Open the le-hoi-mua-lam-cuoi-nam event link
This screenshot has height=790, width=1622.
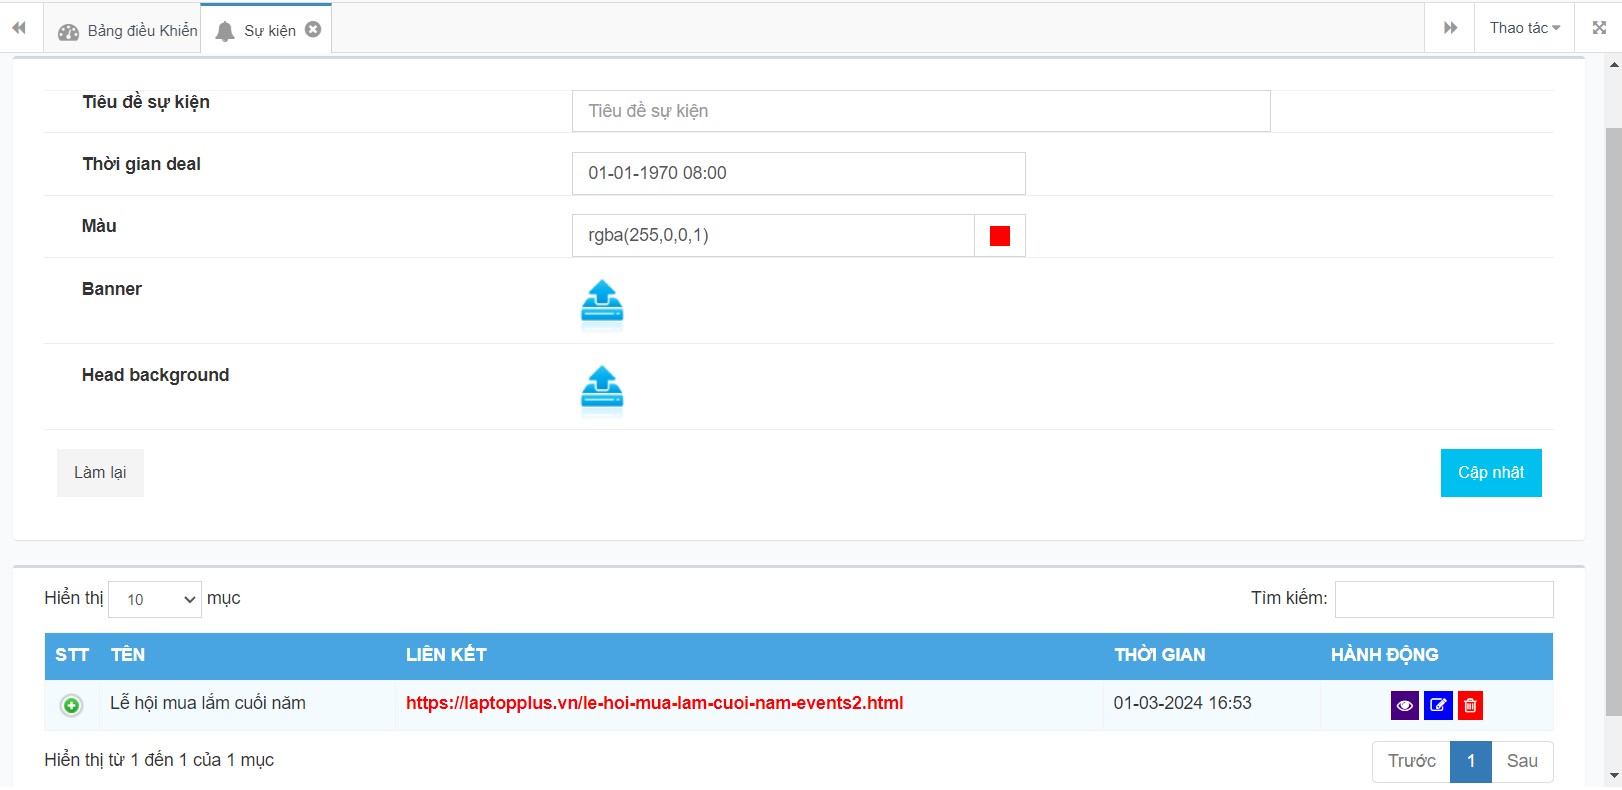point(654,703)
